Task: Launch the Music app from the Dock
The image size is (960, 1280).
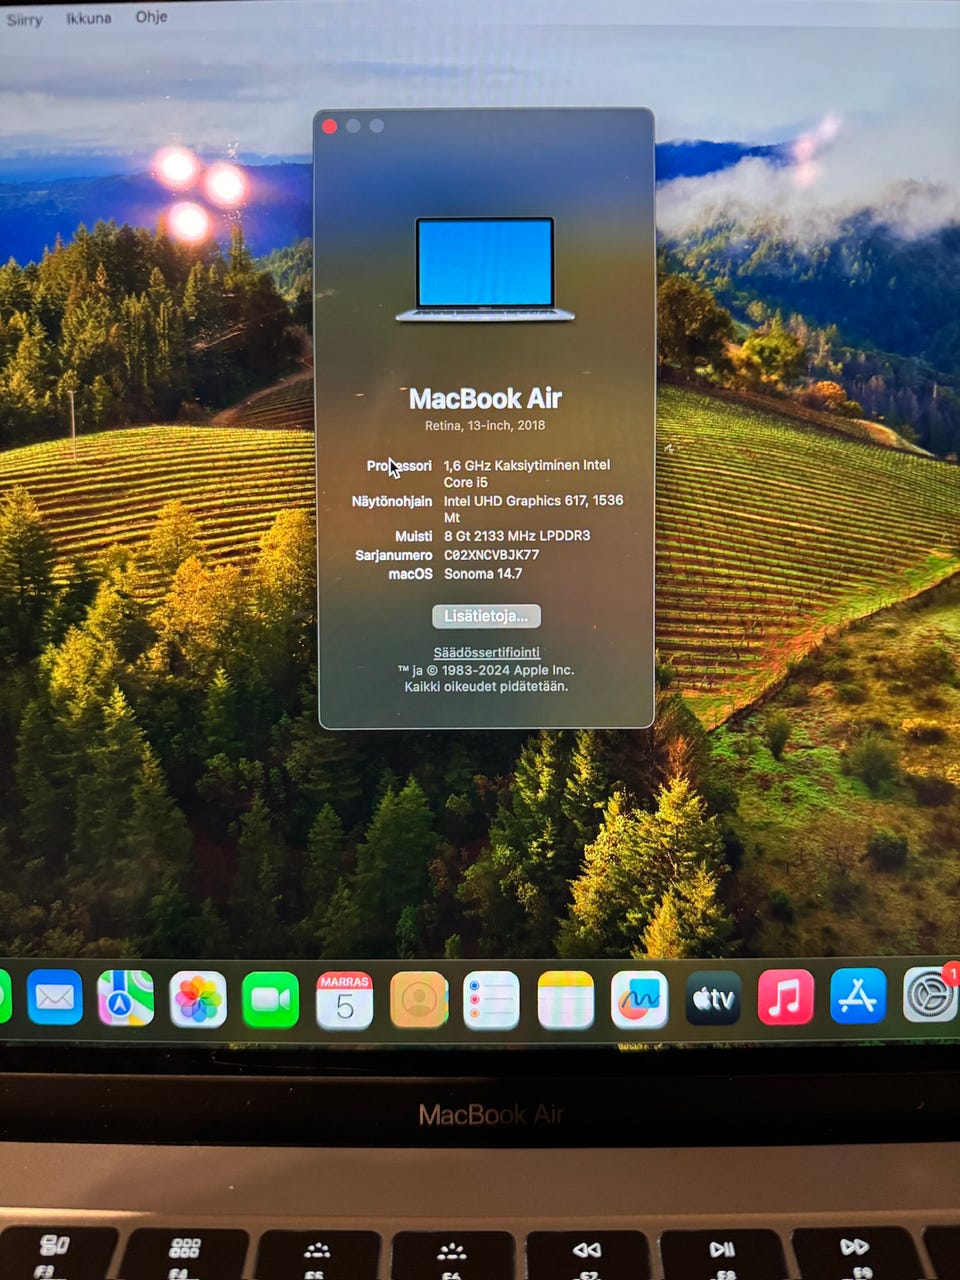Action: tap(786, 997)
